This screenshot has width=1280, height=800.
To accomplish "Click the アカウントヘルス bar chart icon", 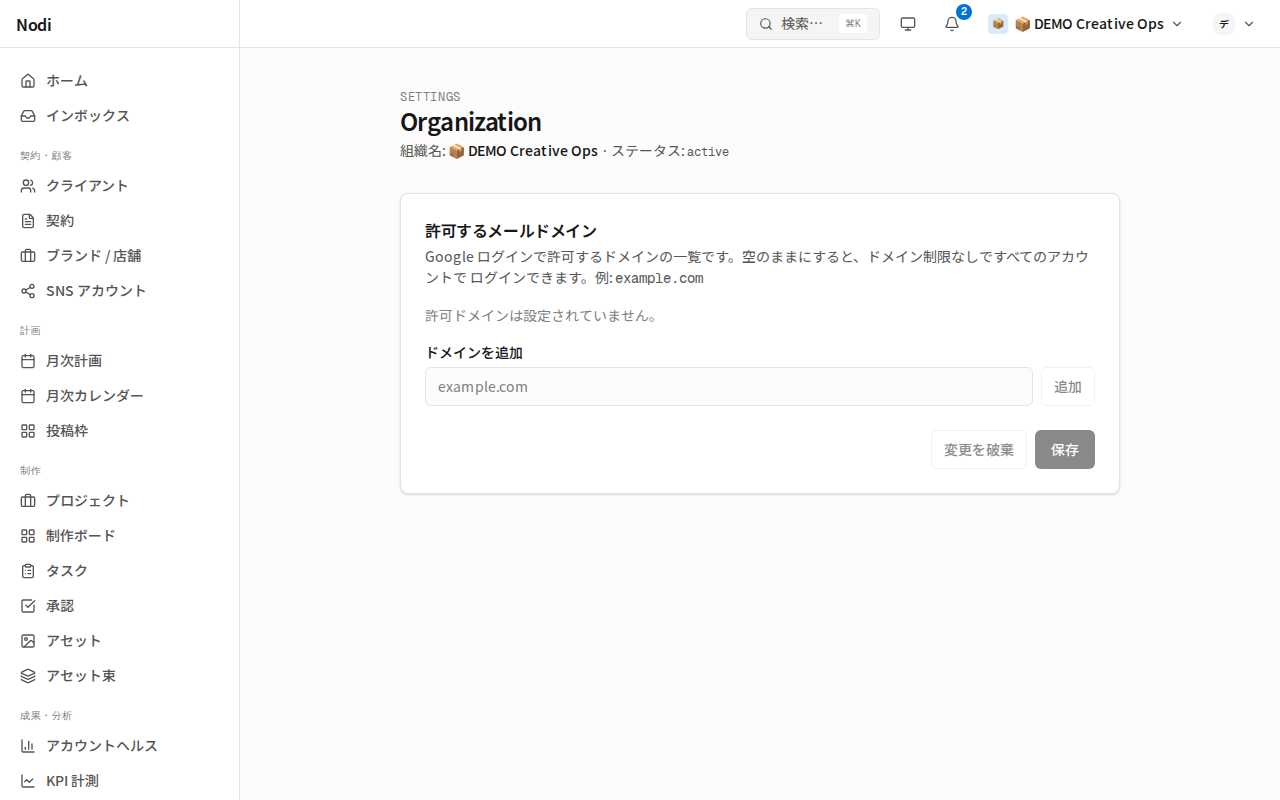I will (x=28, y=746).
